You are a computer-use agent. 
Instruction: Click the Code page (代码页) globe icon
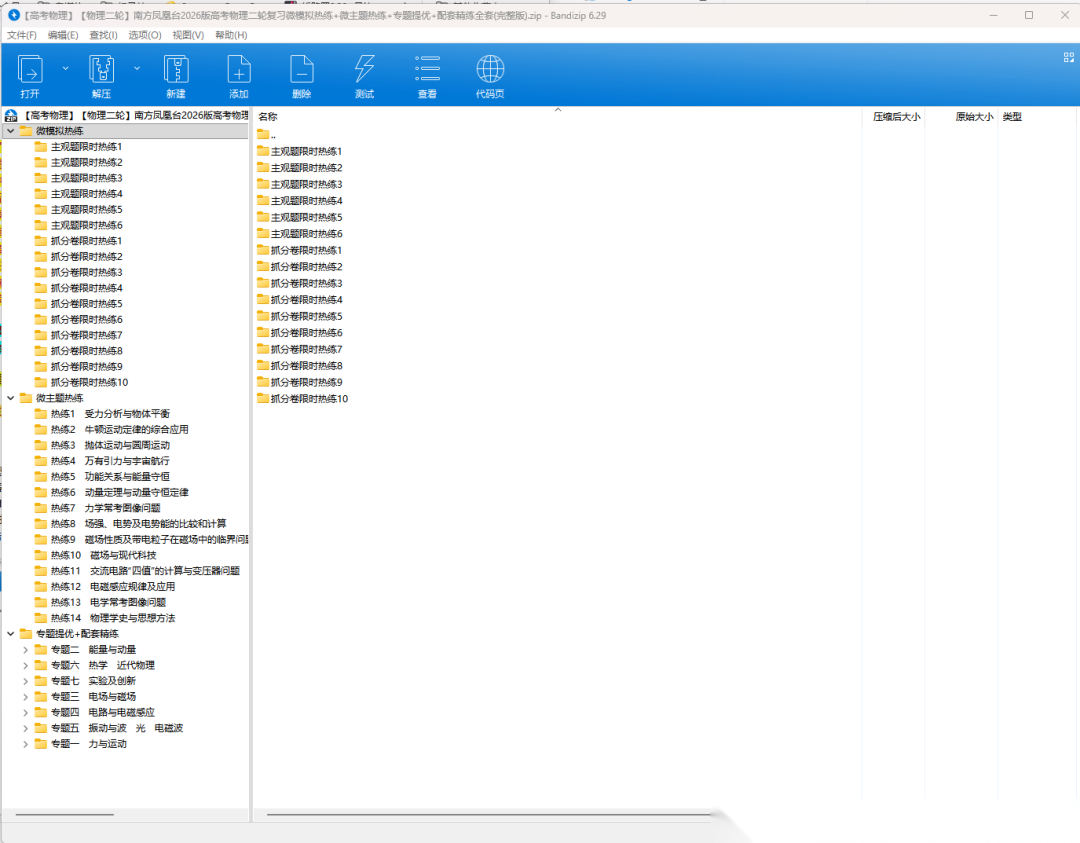[x=490, y=69]
